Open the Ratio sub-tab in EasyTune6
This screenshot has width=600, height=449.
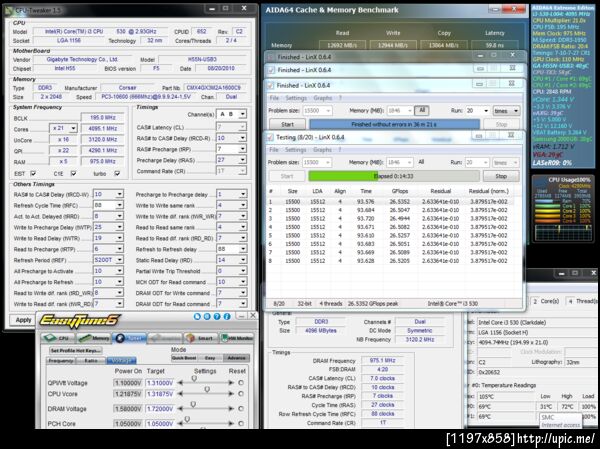[x=91, y=361]
